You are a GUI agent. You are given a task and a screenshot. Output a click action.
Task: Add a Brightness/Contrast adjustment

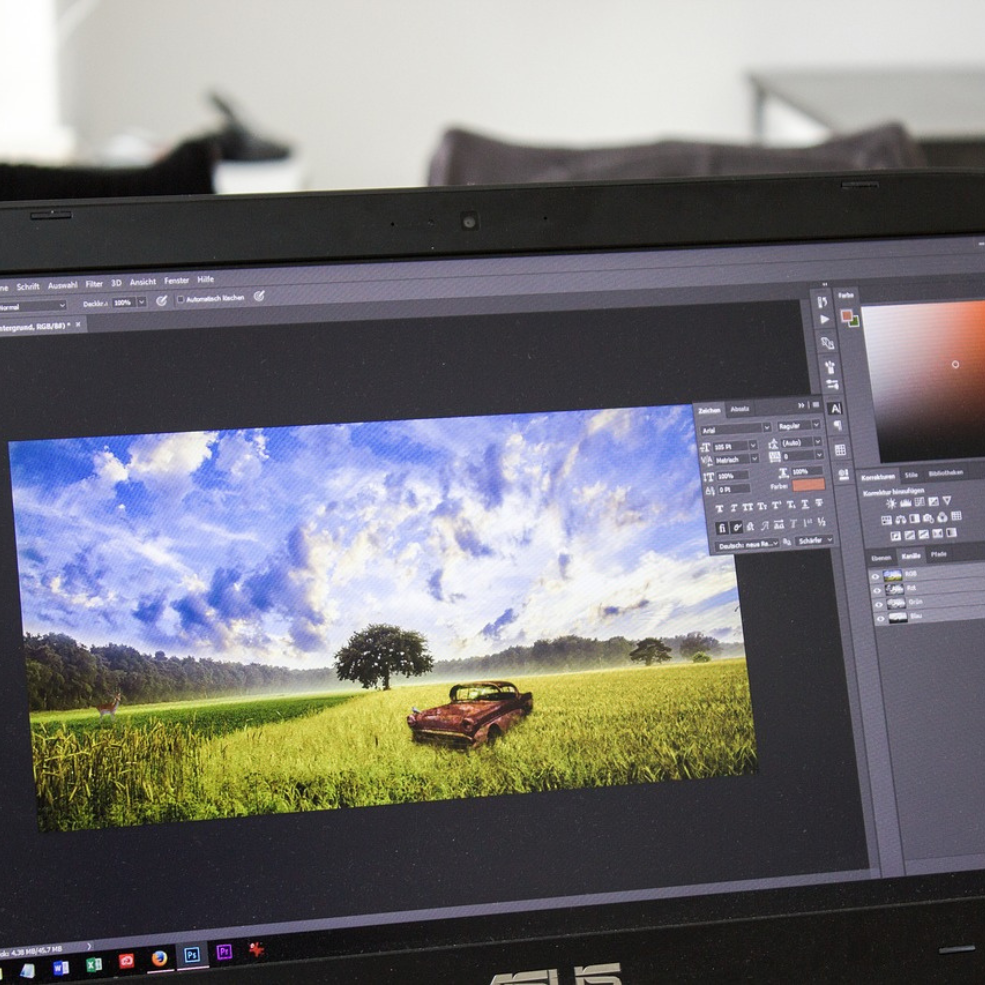point(890,502)
